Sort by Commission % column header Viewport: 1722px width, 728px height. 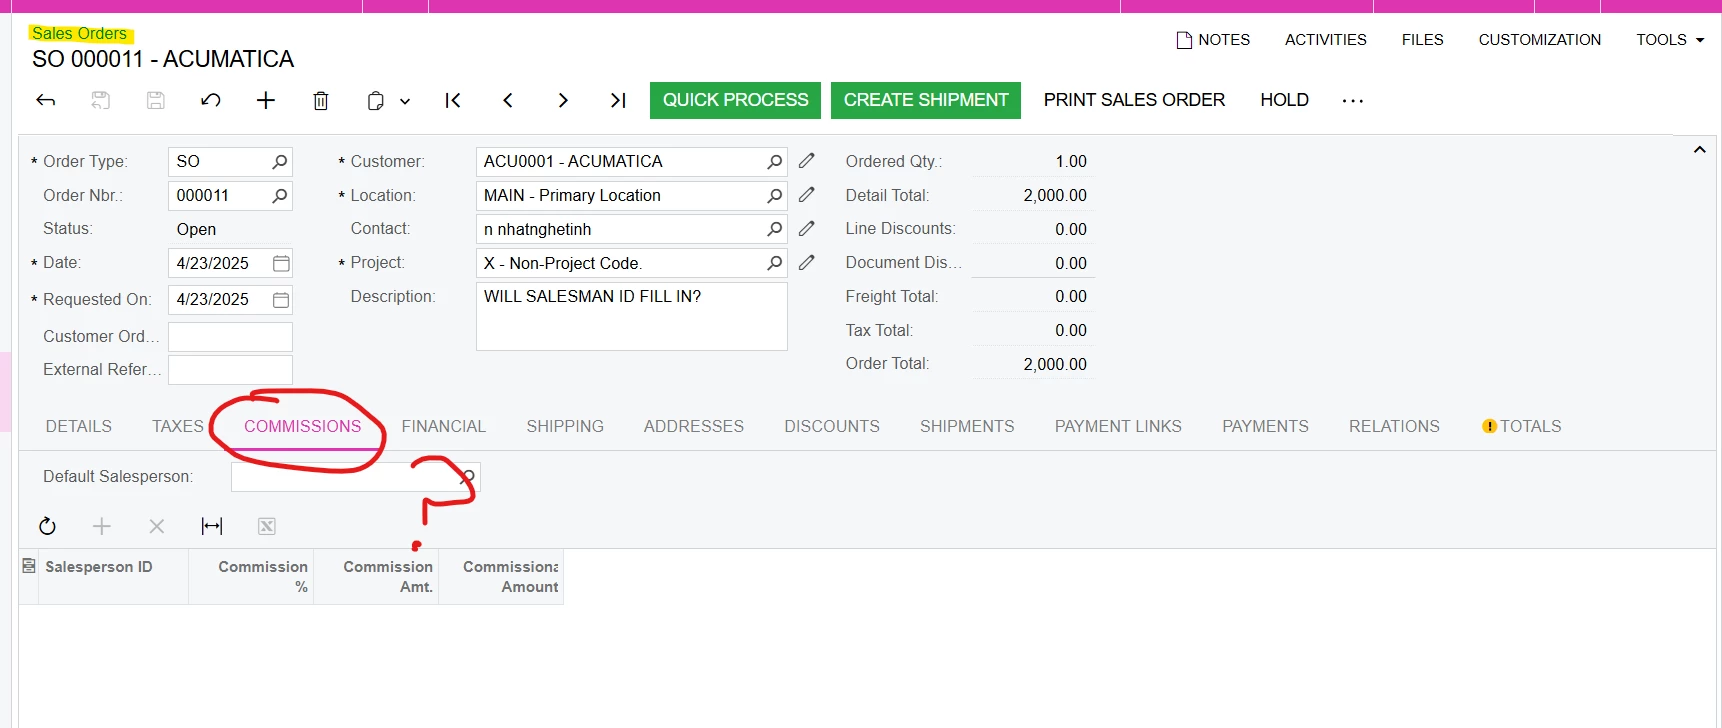pos(251,576)
